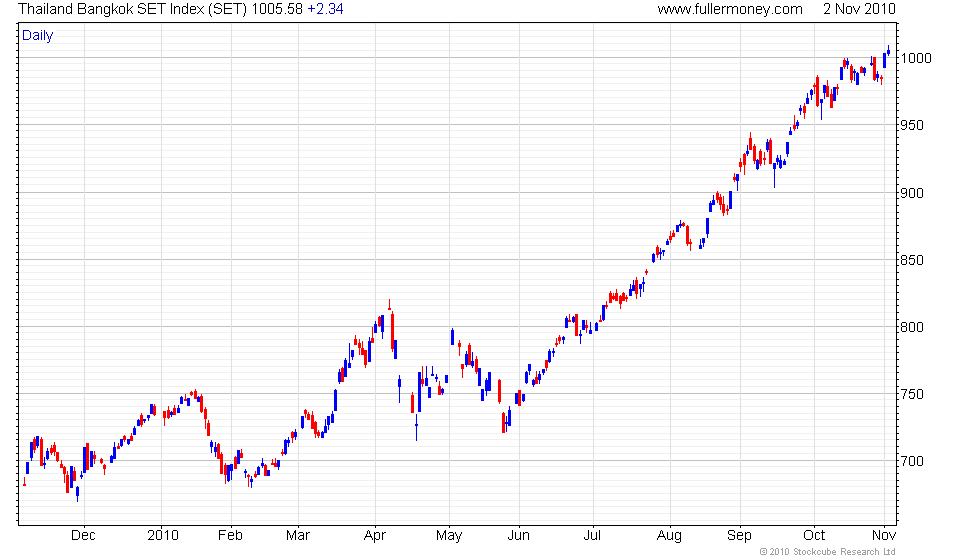Click the 'Mar' month axis label

pyautogui.click(x=298, y=536)
